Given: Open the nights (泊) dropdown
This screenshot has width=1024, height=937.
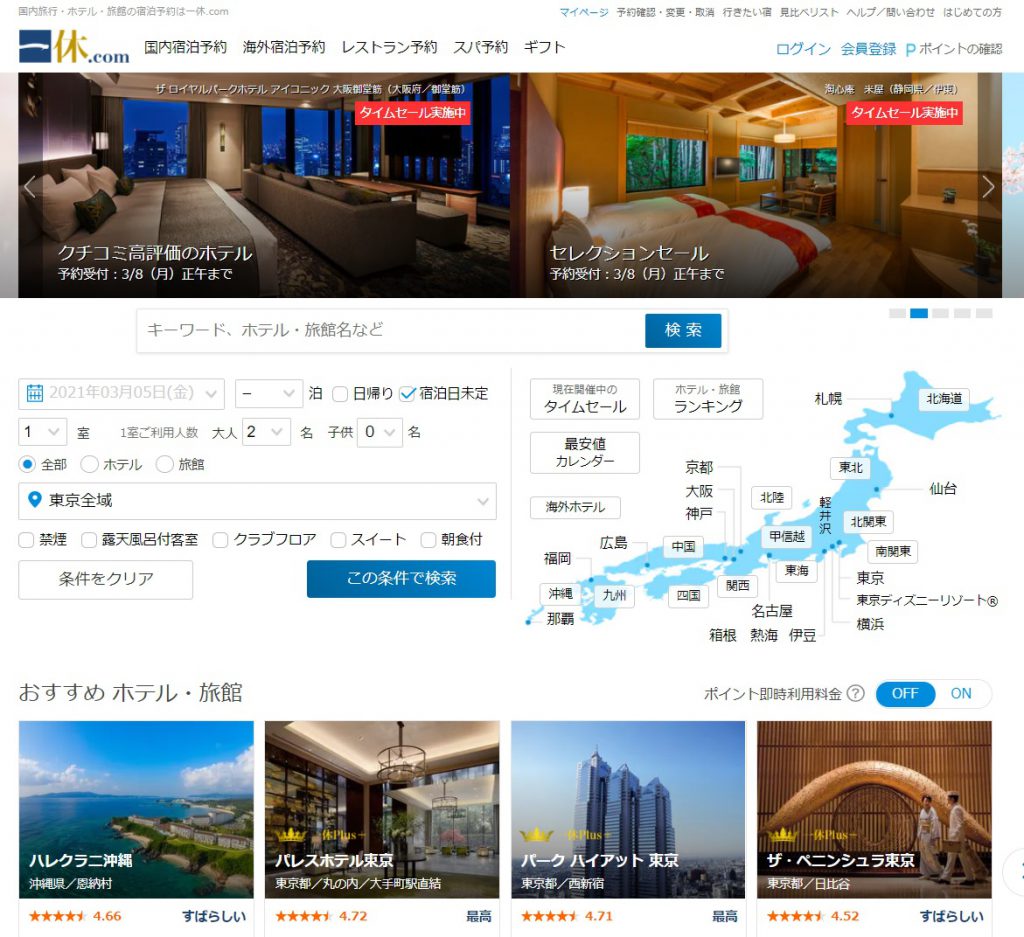Looking at the screenshot, I should pos(268,394).
